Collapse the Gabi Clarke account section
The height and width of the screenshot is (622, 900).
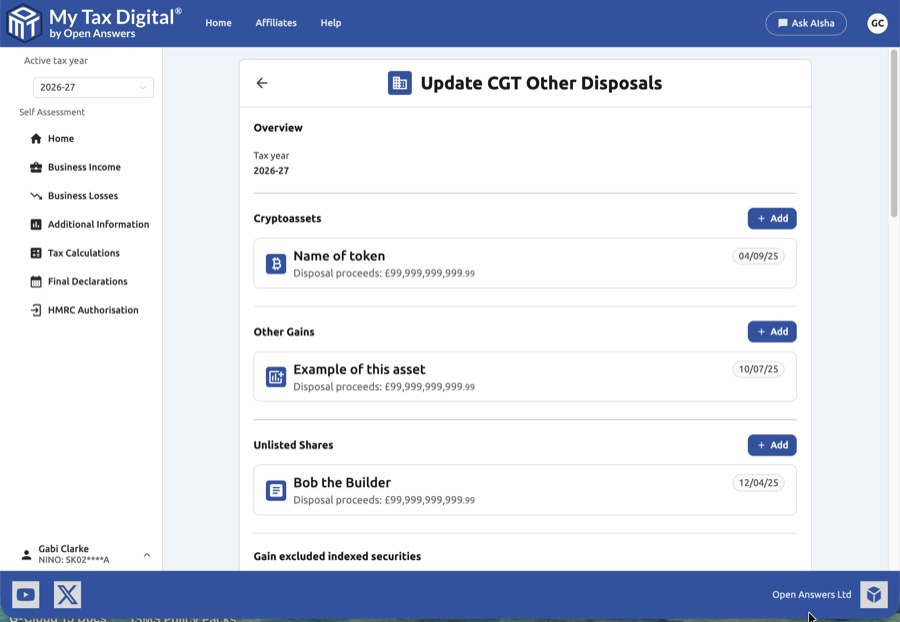pyautogui.click(x=146, y=554)
